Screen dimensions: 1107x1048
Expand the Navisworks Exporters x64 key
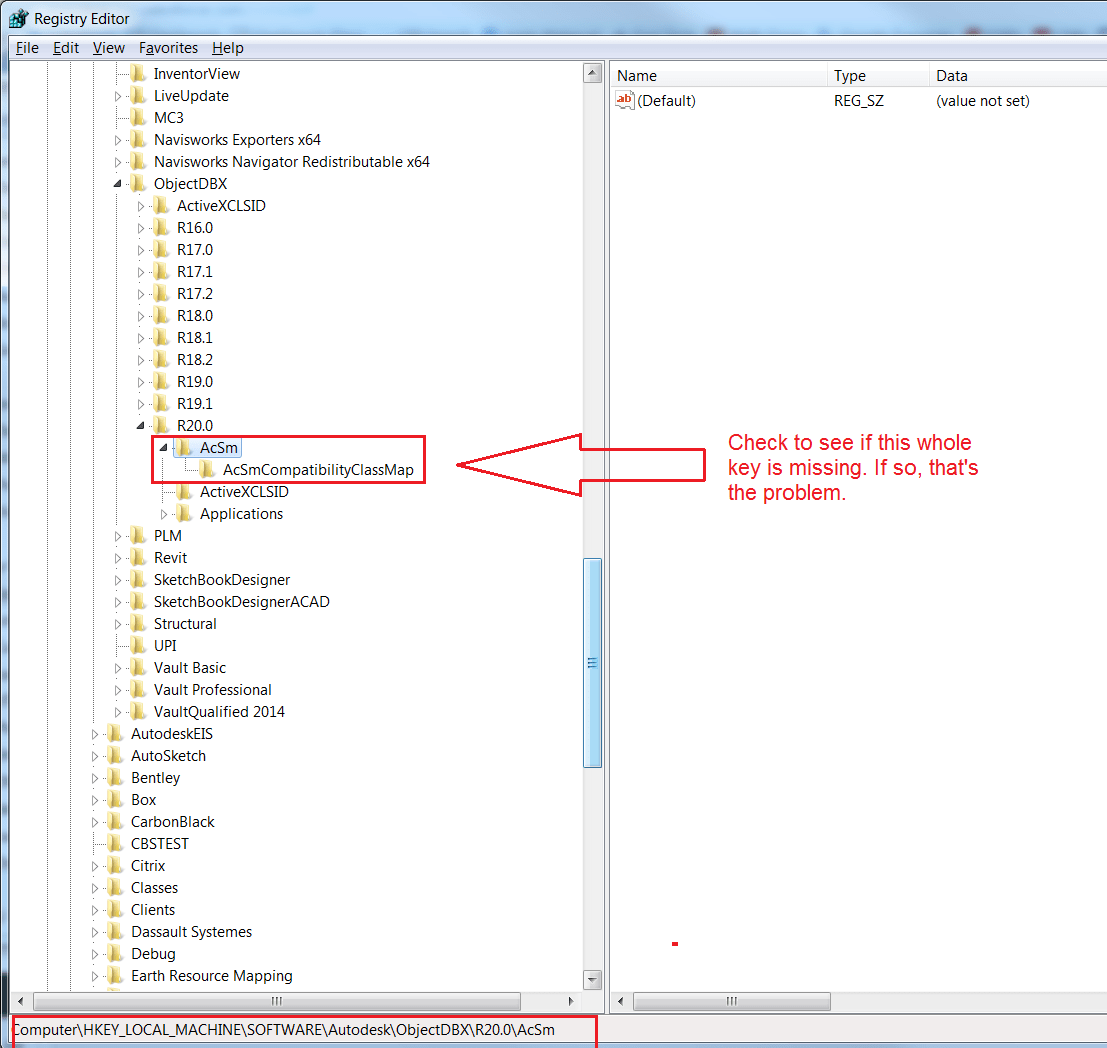pyautogui.click(x=118, y=140)
